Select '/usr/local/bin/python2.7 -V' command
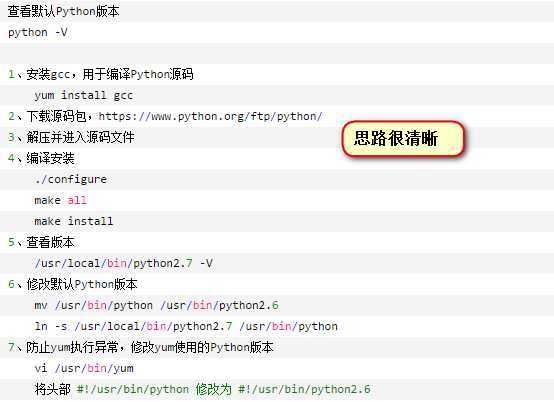Screen dimensions: 554x402 124,264
